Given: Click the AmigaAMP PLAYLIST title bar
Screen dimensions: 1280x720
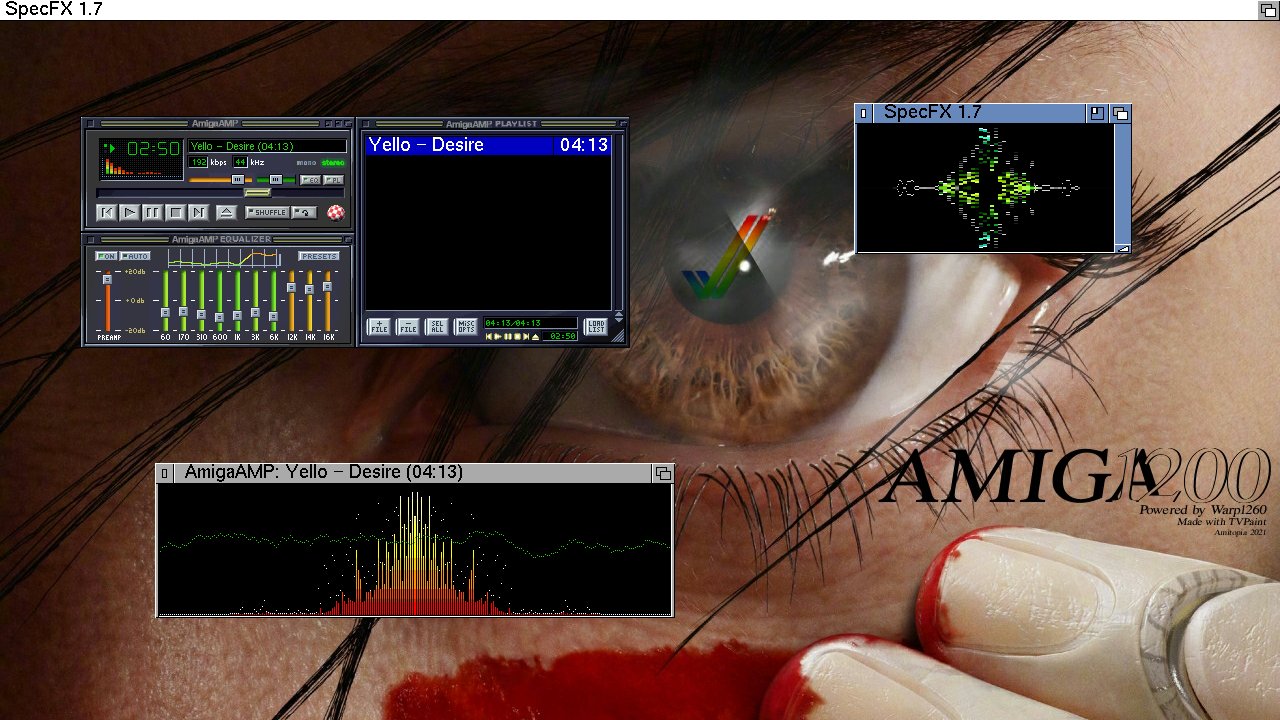Looking at the screenshot, I should [492, 123].
